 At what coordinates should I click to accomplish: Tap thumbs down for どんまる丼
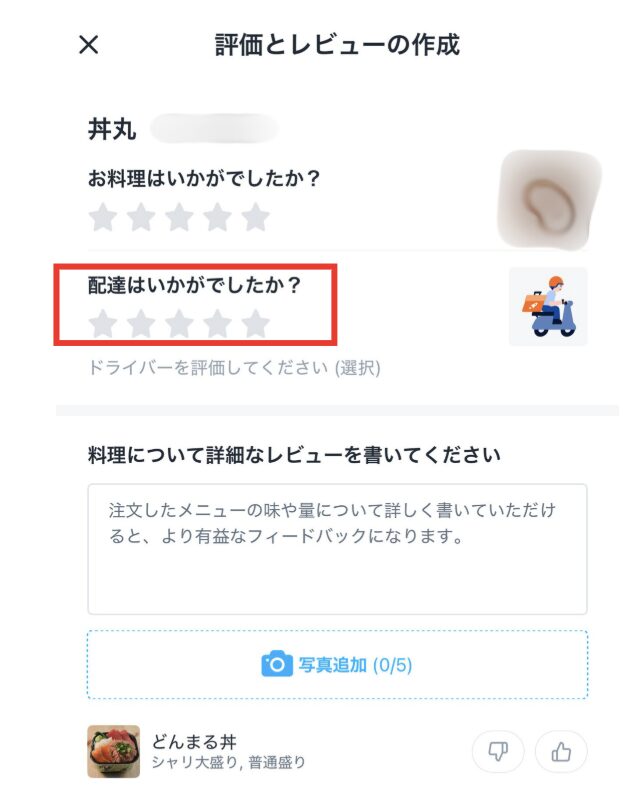(498, 751)
